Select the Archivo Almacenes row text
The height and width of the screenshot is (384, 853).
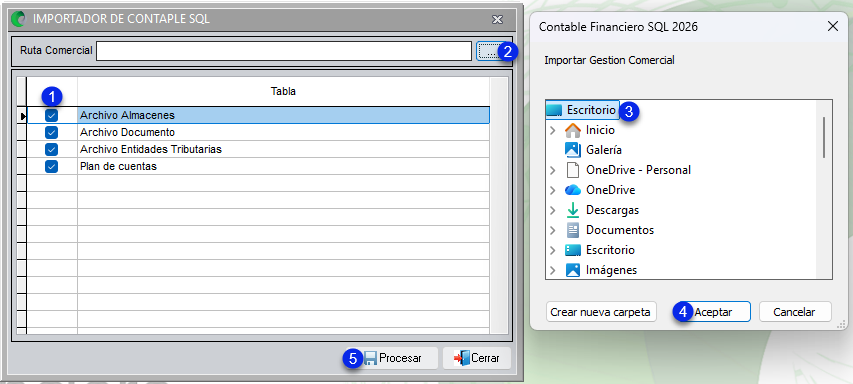click(127, 115)
